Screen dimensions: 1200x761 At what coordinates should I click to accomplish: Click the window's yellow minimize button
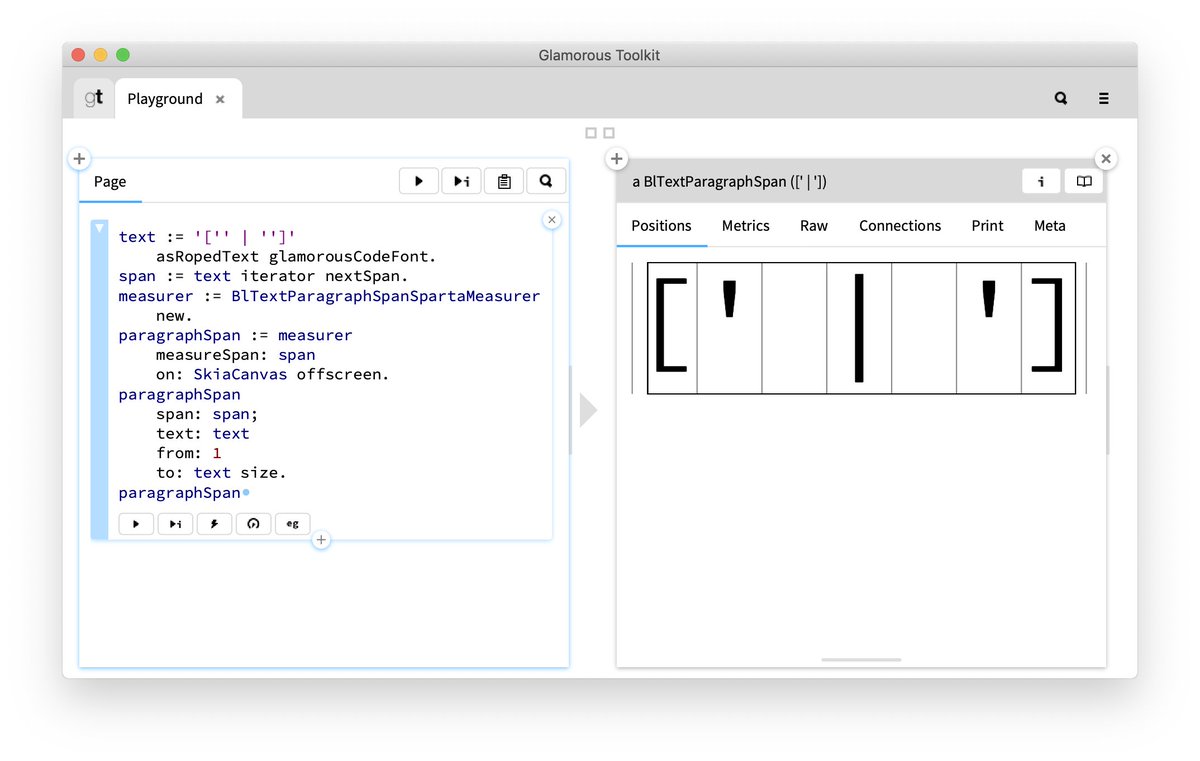(101, 55)
